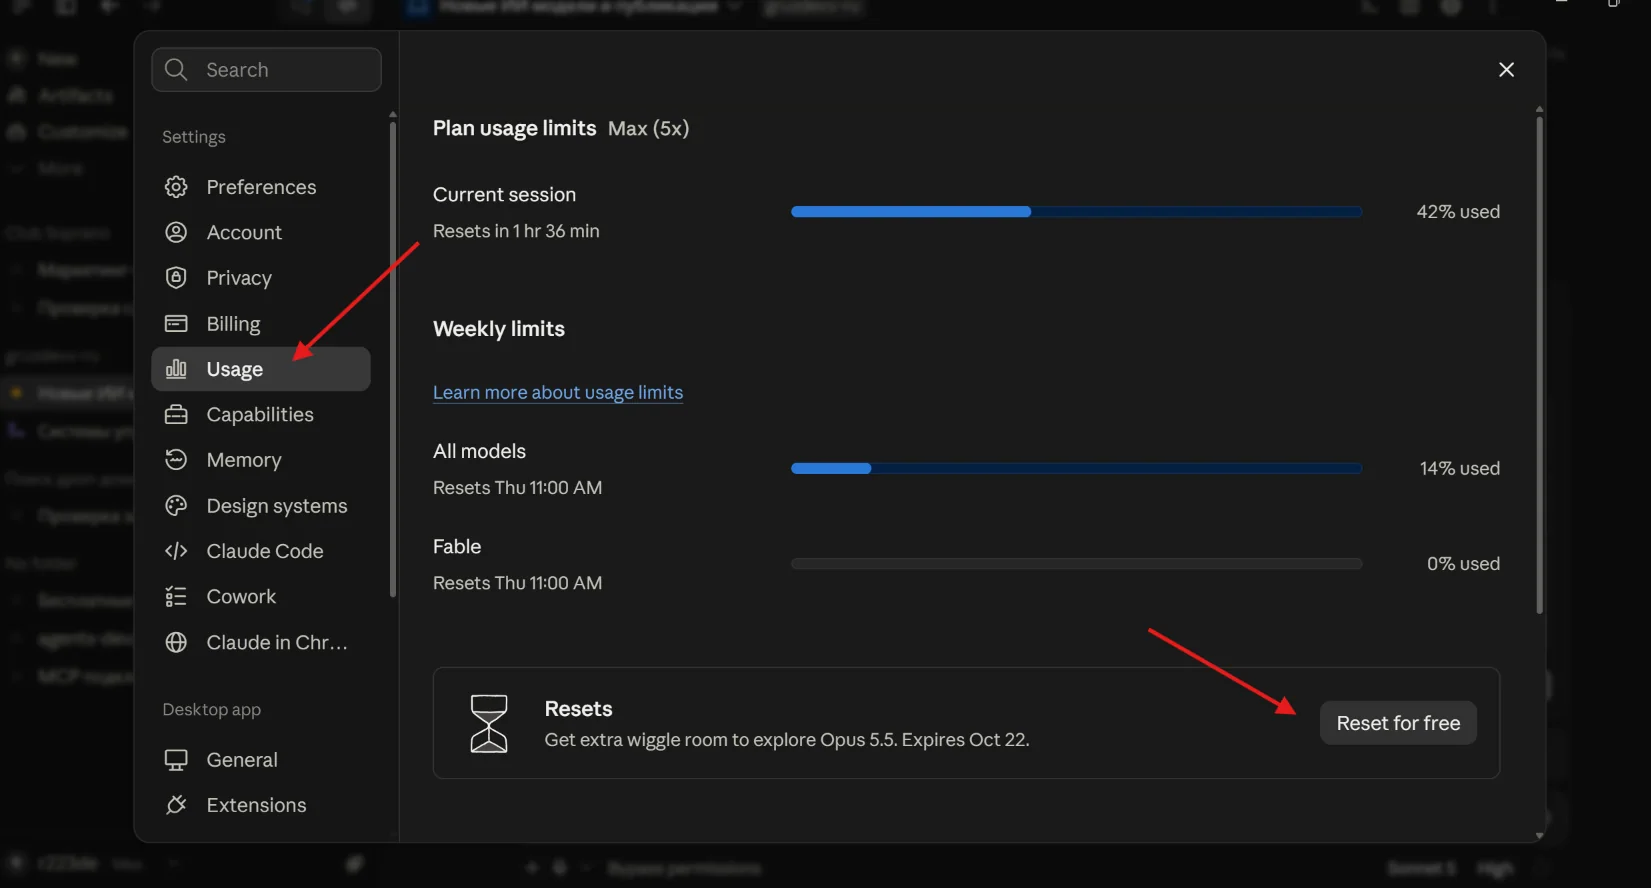Click the 'Weekly limits' heading
This screenshot has height=888, width=1651.
pyautogui.click(x=499, y=329)
